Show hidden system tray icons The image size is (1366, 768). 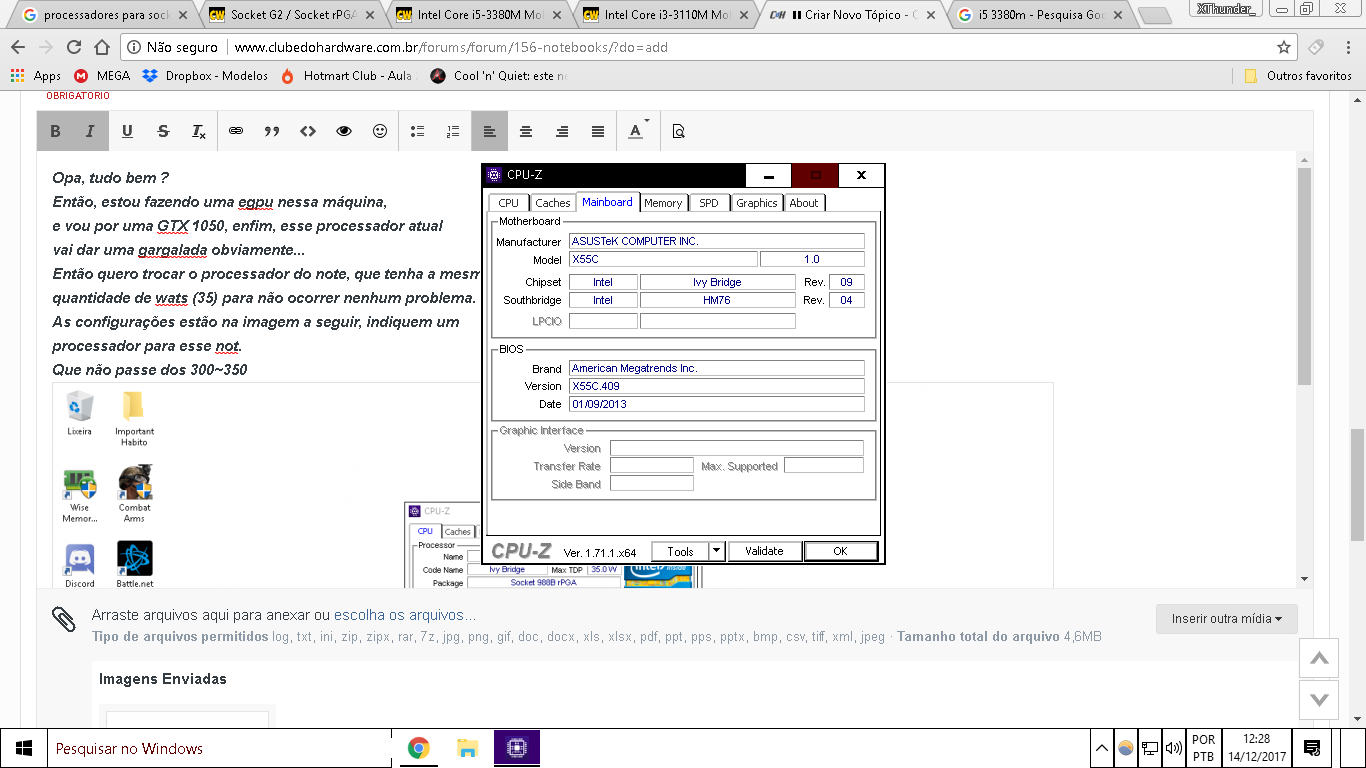[1102, 748]
